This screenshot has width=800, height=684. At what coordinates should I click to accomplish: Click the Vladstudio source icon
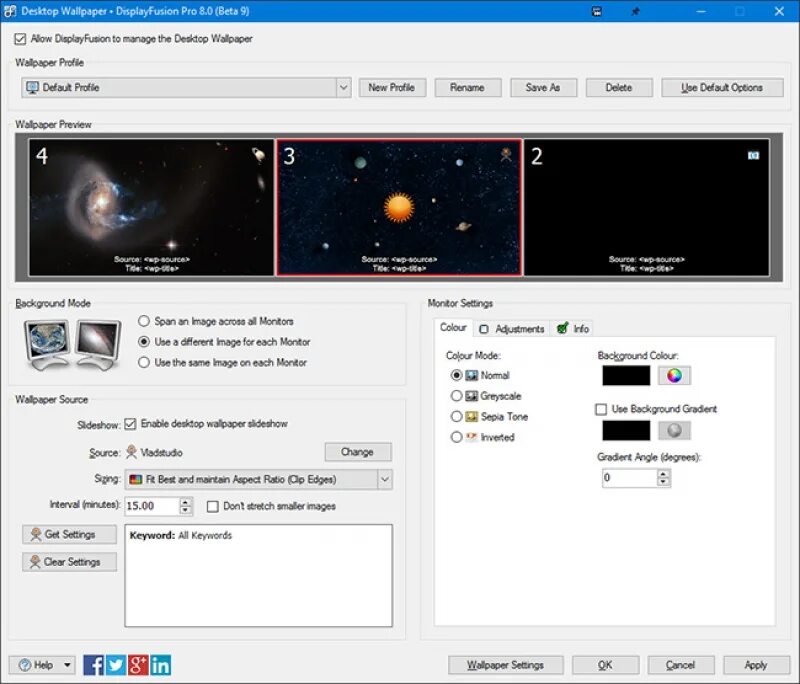132,452
